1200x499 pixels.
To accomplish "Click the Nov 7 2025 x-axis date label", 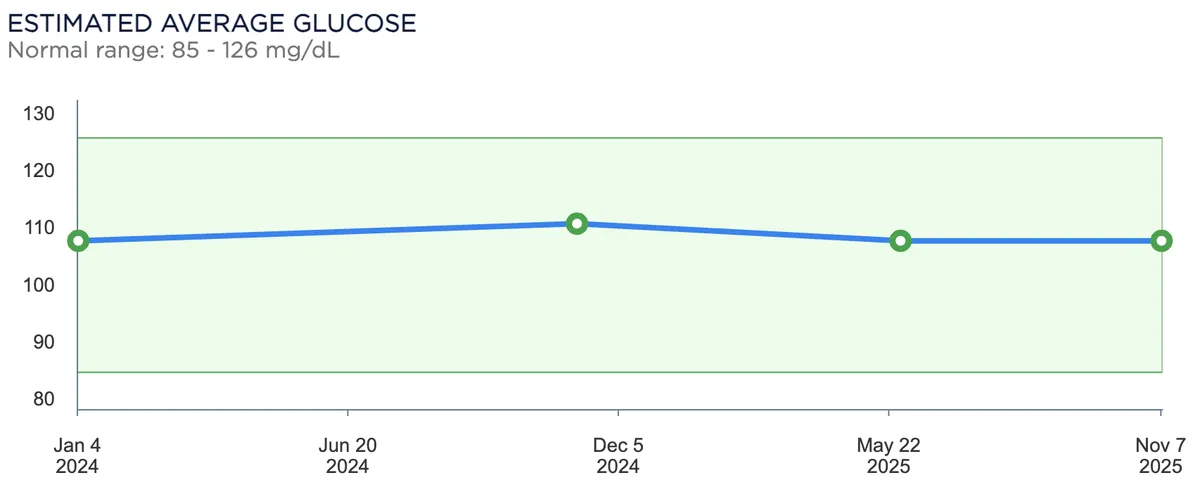I will (1160, 456).
